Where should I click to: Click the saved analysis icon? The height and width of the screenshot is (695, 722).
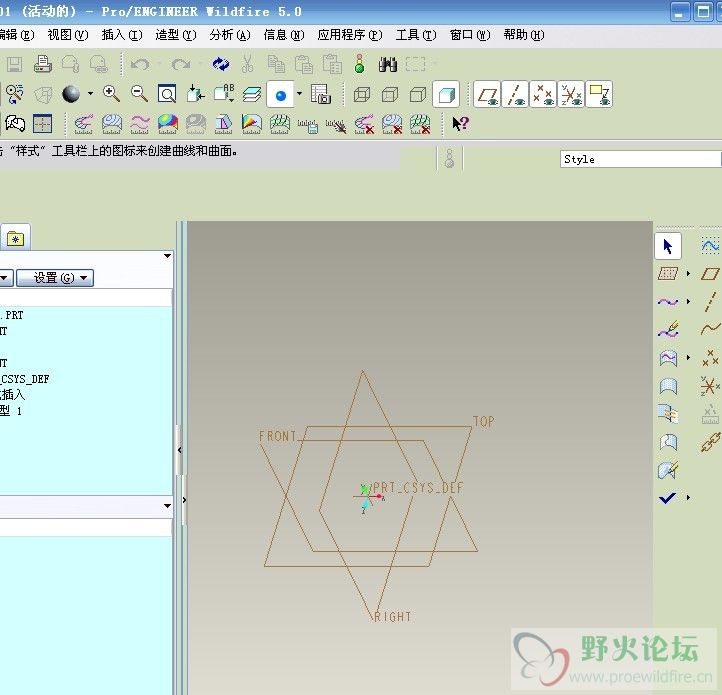pos(308,125)
